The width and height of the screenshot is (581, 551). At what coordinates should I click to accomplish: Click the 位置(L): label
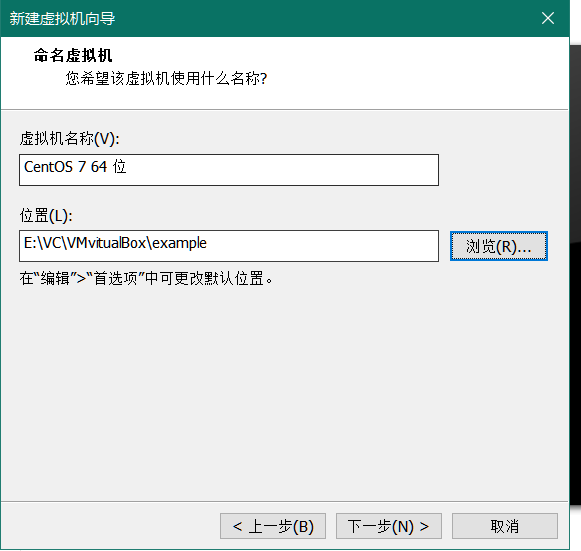(x=46, y=216)
